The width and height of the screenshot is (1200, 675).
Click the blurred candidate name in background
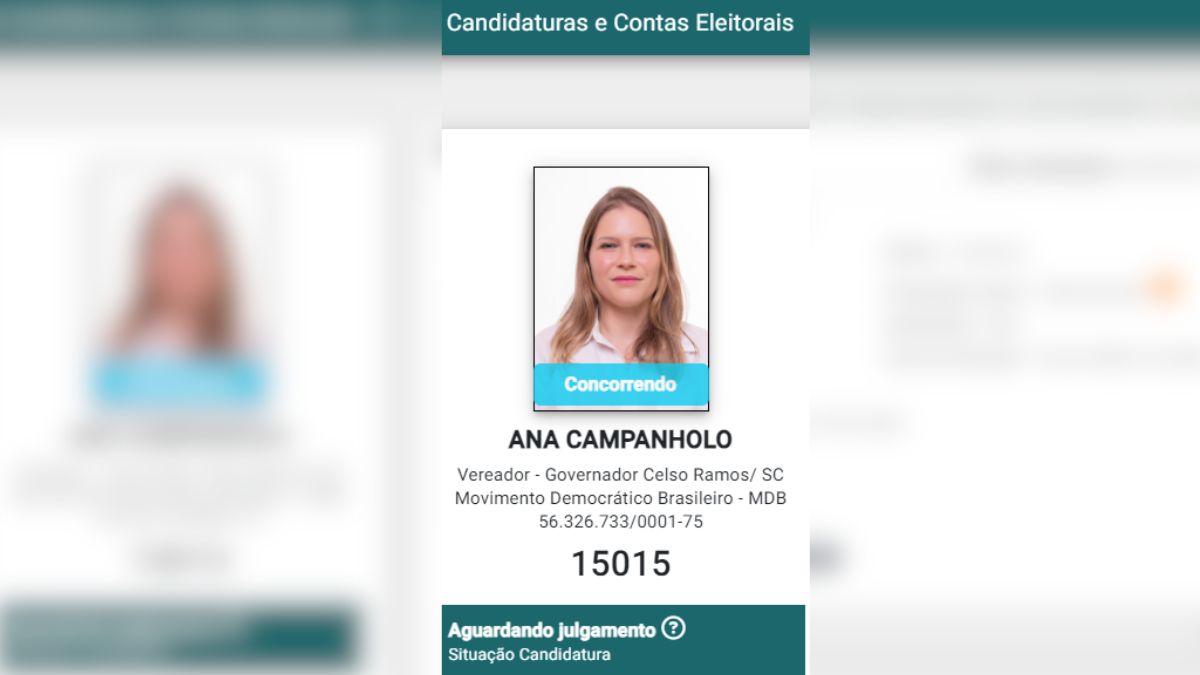(180, 437)
